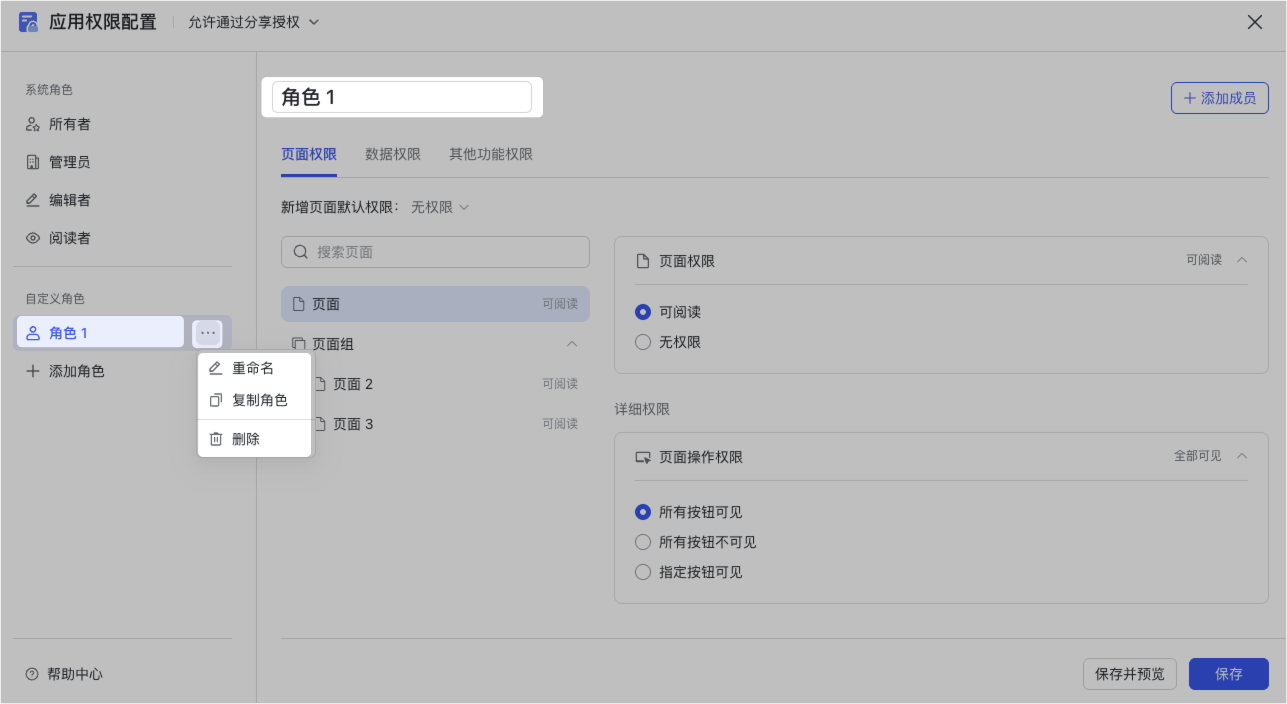
Task: Select the 阅读者 eye icon
Action: coord(33,238)
